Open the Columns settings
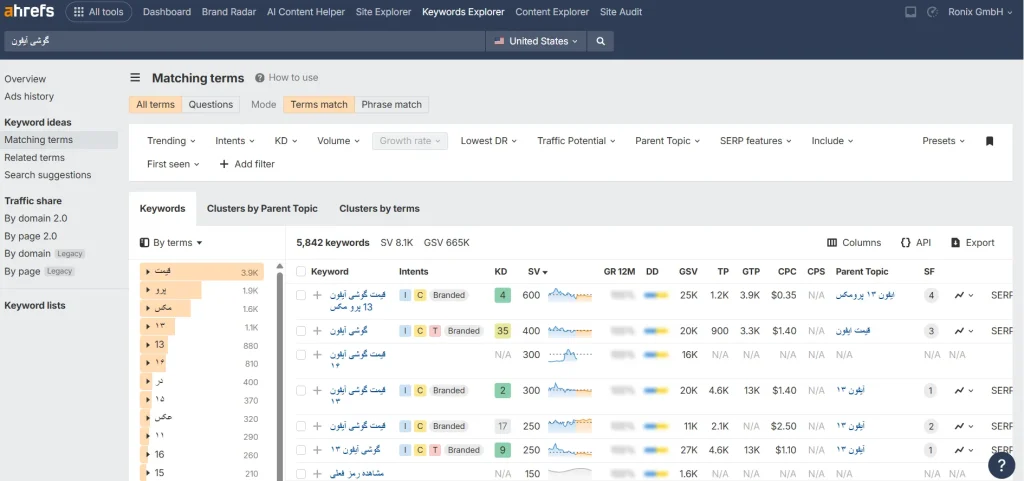Screen dimensions: 1024x481 [x=854, y=243]
